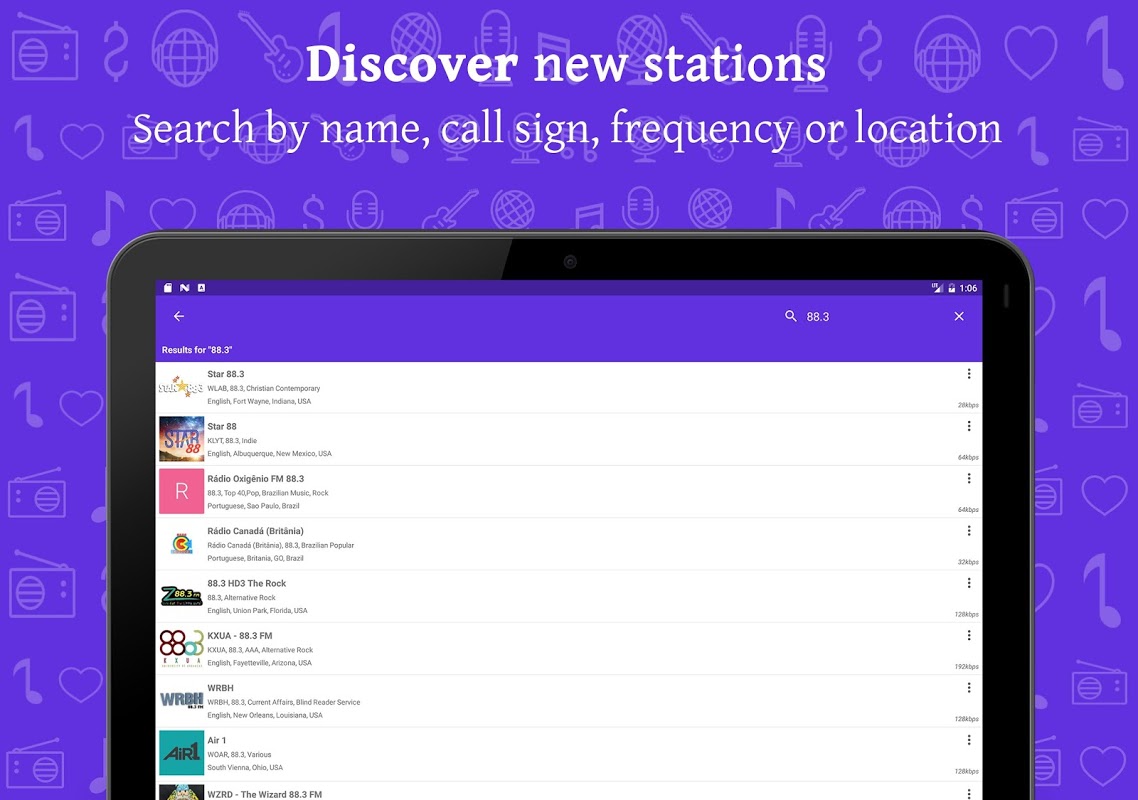Click 'English, Fort Wayne, Indiana, USA' text
1138x800 pixels.
click(x=259, y=401)
